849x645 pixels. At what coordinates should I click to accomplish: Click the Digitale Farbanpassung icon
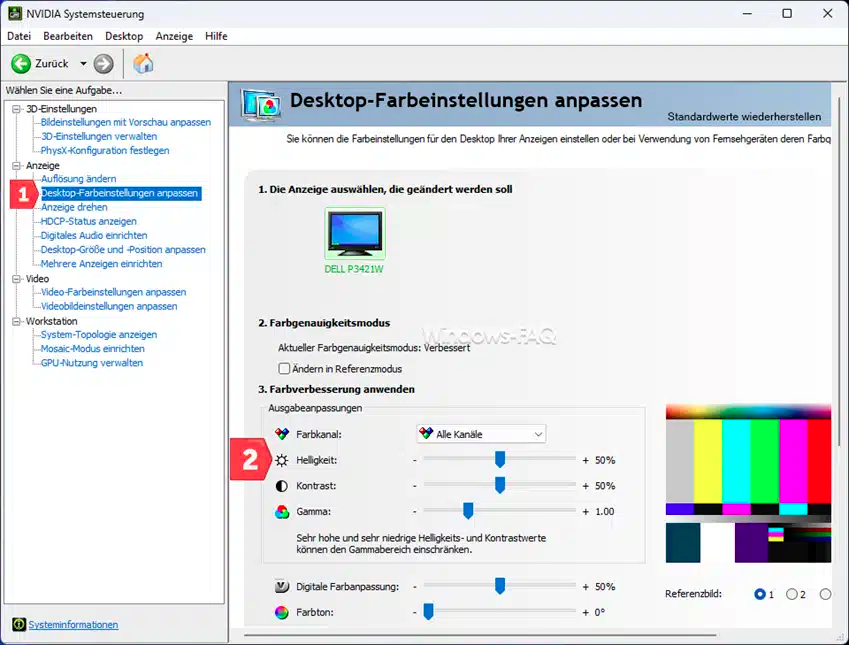282,587
